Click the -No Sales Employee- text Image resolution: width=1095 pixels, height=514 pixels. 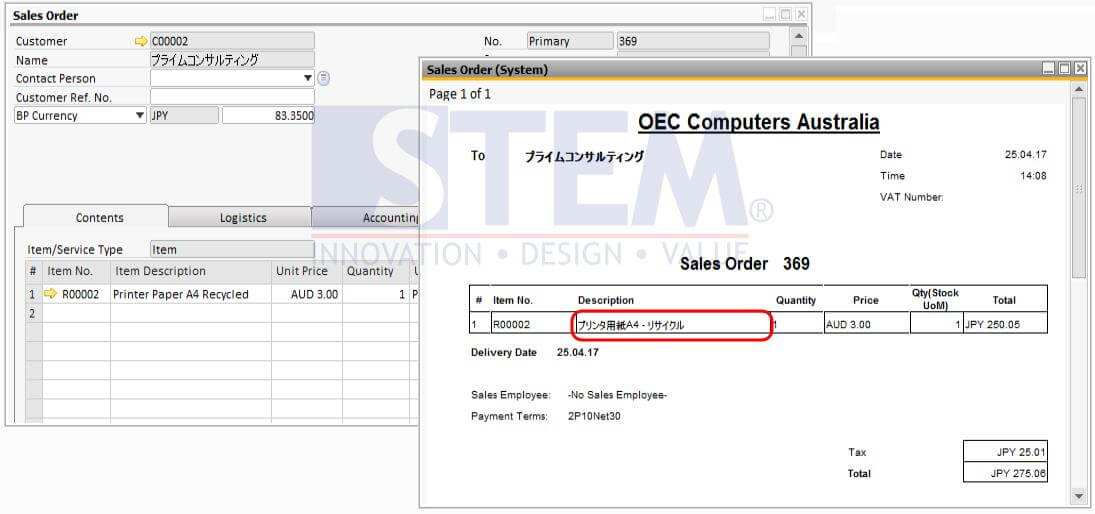pyautogui.click(x=617, y=395)
